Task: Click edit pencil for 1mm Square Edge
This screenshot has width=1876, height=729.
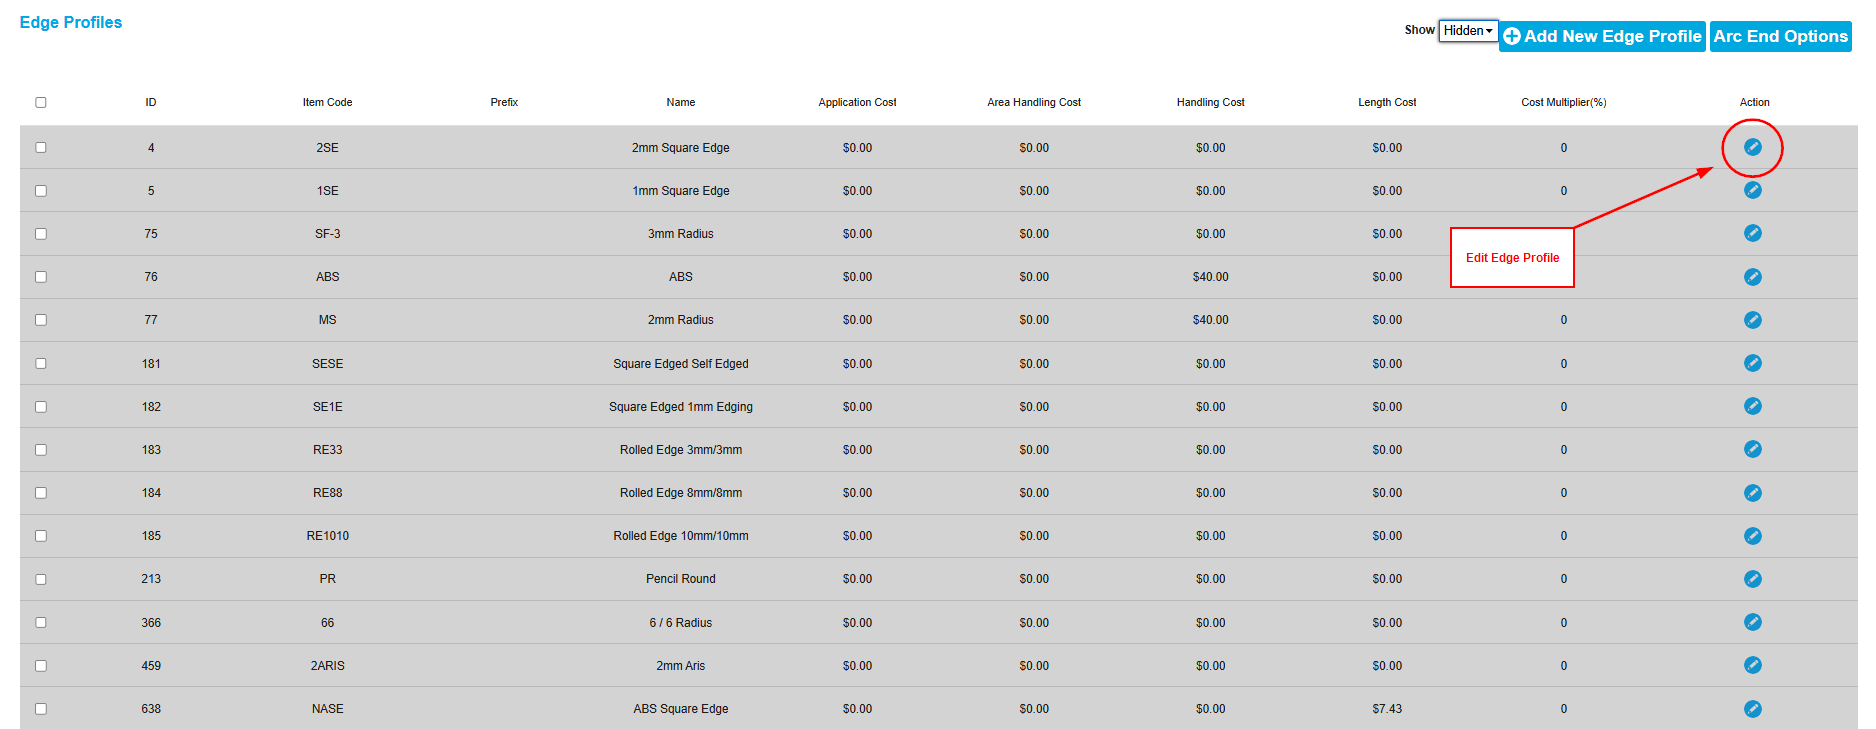Action: click(1752, 190)
